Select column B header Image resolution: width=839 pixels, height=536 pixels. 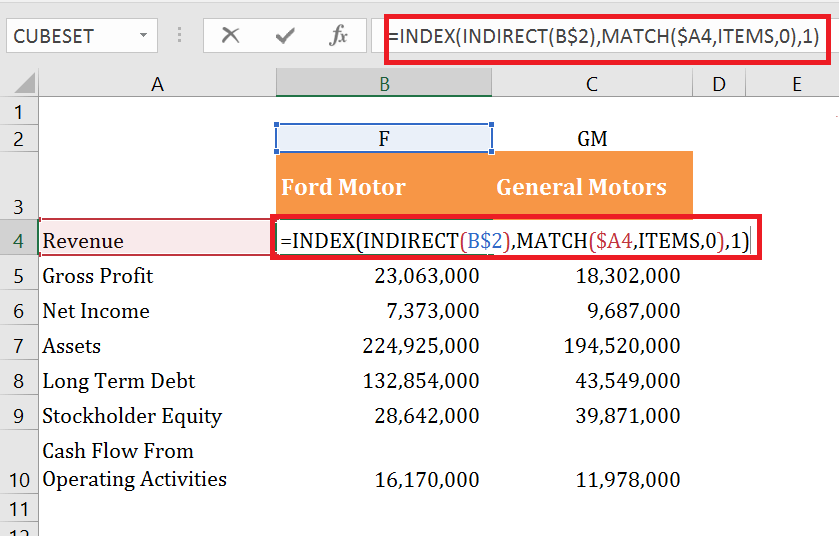coord(384,84)
